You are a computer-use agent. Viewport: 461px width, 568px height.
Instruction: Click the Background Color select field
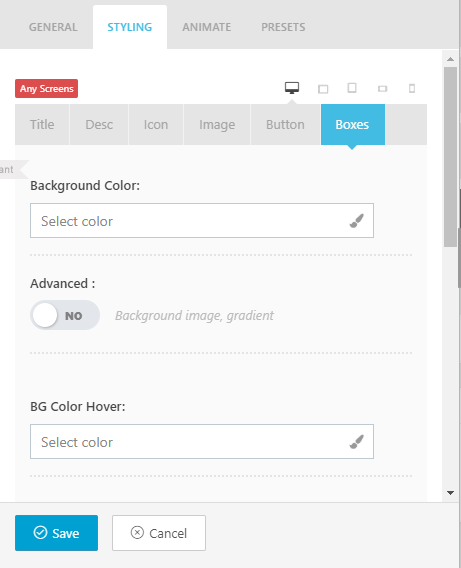202,221
